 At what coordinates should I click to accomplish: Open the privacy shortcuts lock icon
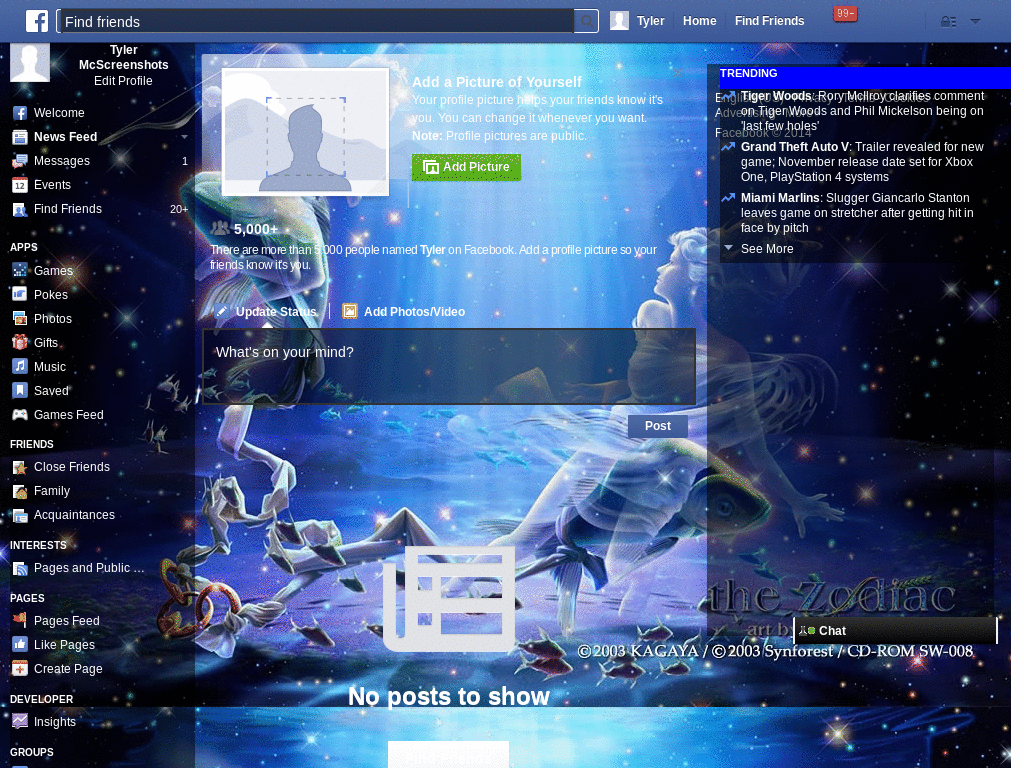(x=948, y=22)
